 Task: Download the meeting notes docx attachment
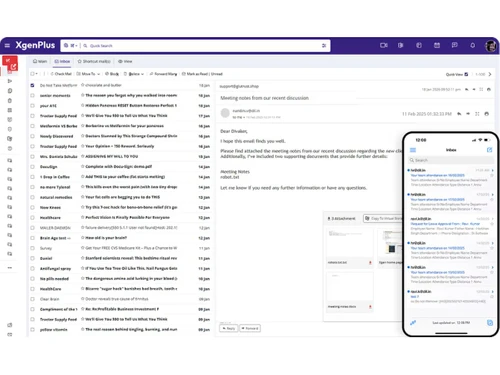(x=370, y=307)
